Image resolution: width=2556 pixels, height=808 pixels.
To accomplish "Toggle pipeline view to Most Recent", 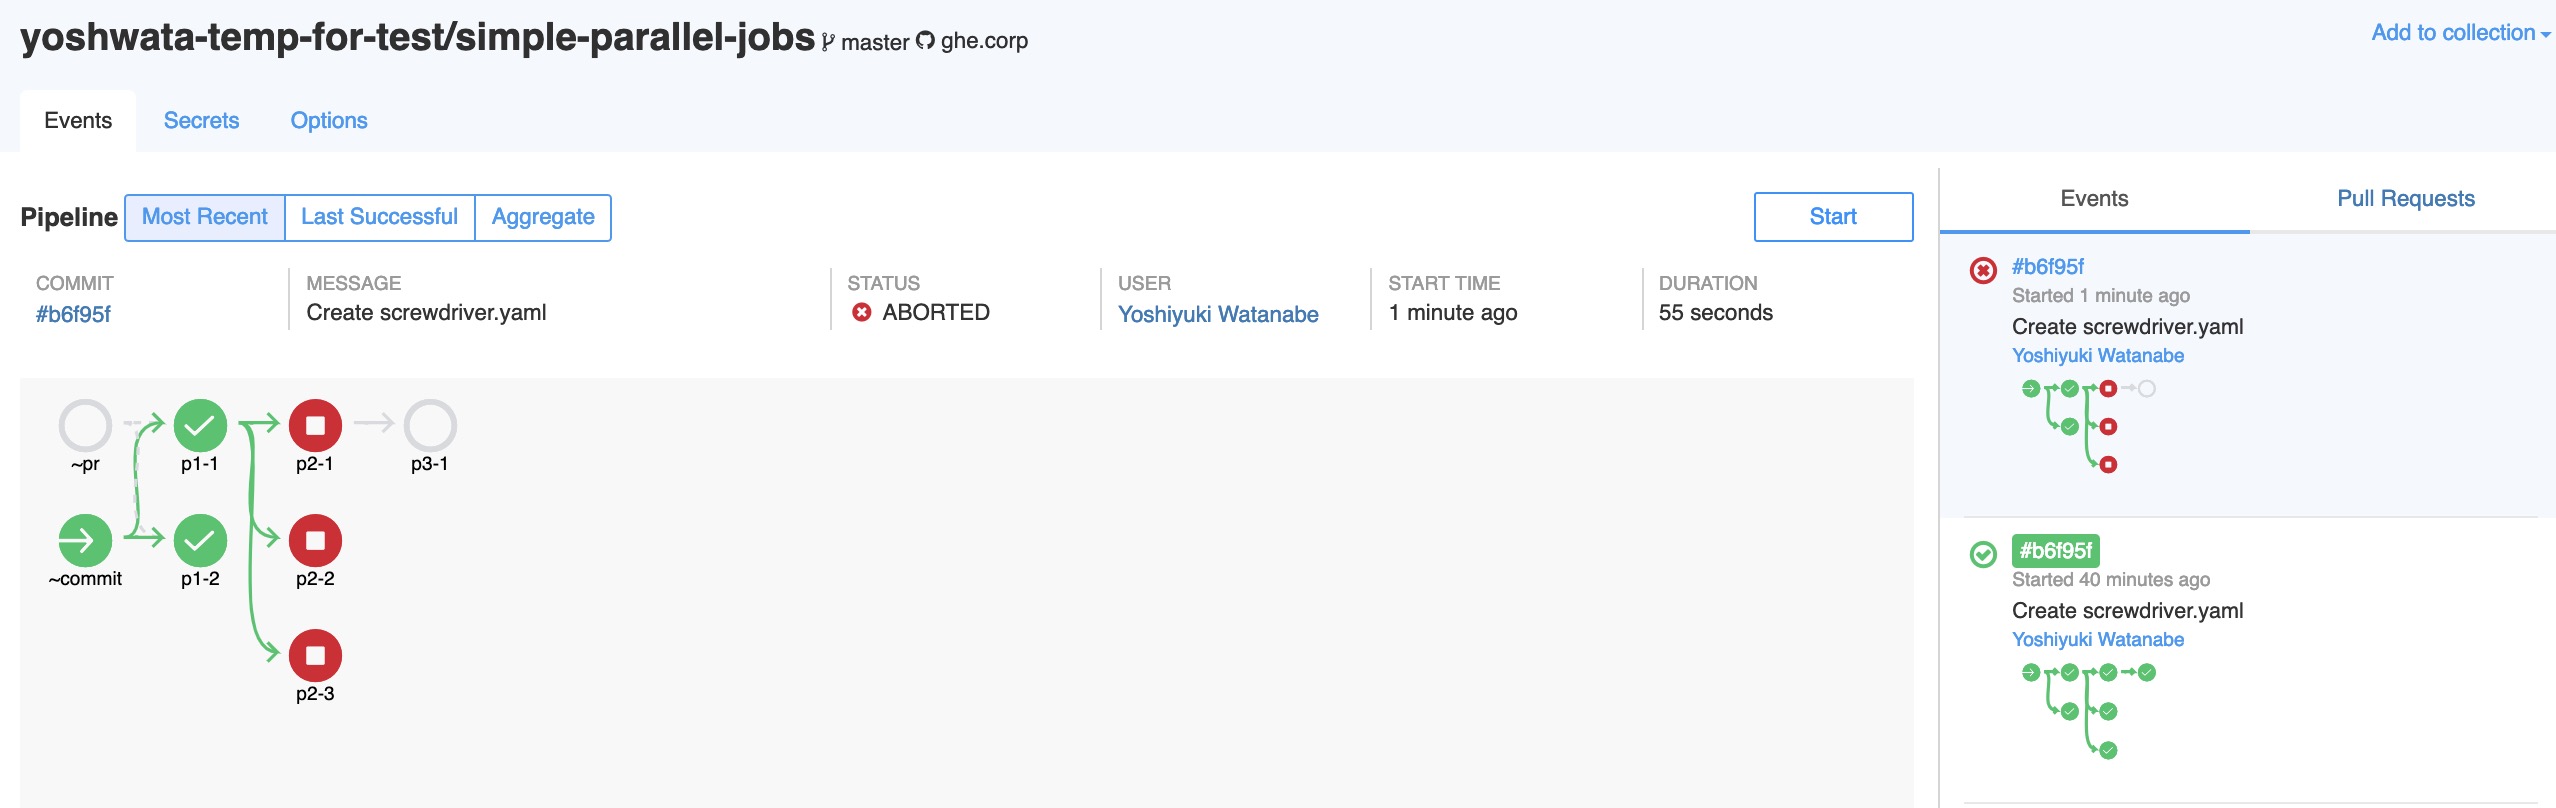I will pyautogui.click(x=205, y=217).
